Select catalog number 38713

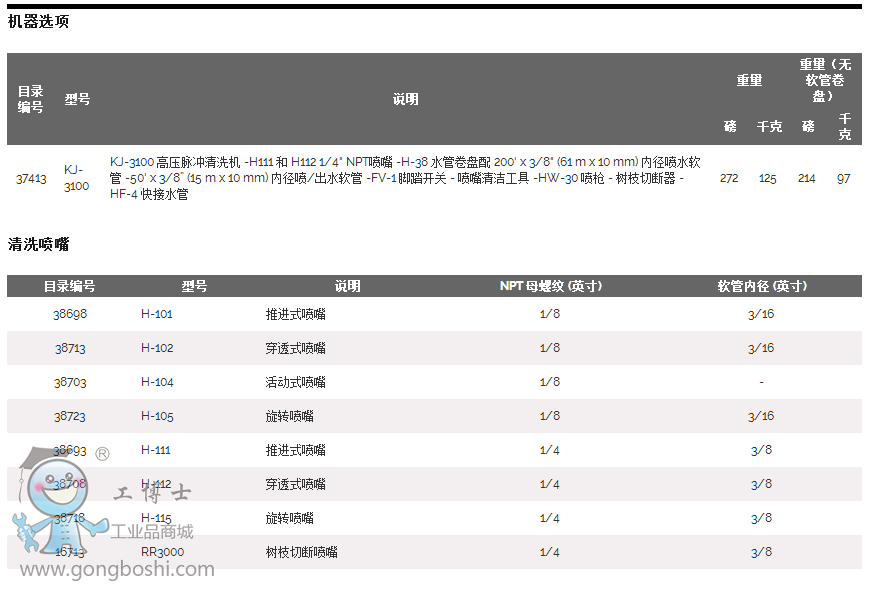coord(70,348)
